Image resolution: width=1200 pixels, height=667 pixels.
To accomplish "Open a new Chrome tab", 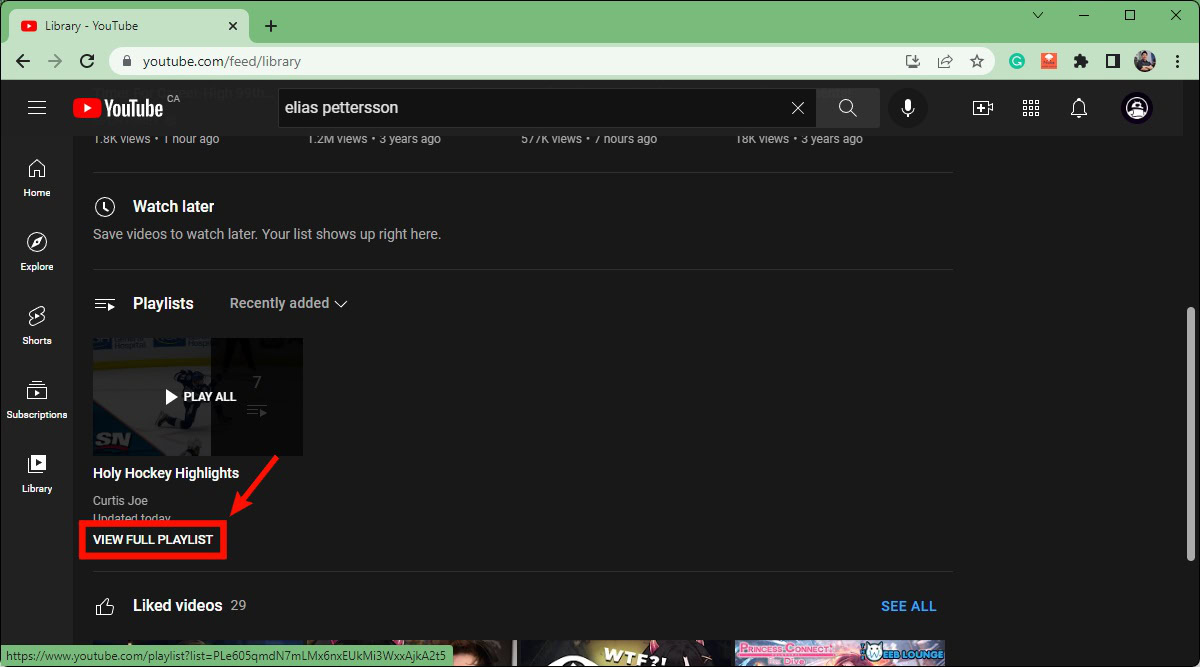I will (270, 26).
